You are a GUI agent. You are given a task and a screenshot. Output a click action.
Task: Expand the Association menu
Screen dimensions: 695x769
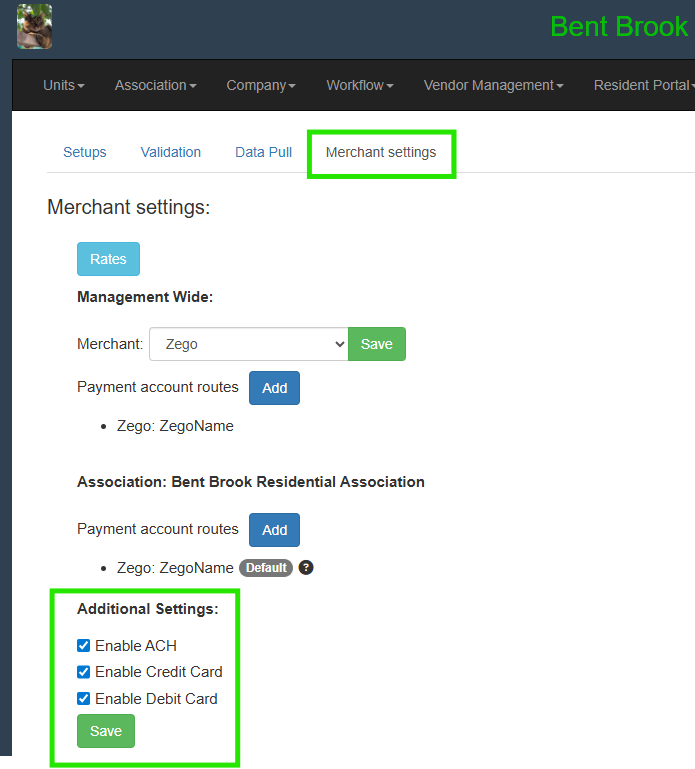click(155, 86)
